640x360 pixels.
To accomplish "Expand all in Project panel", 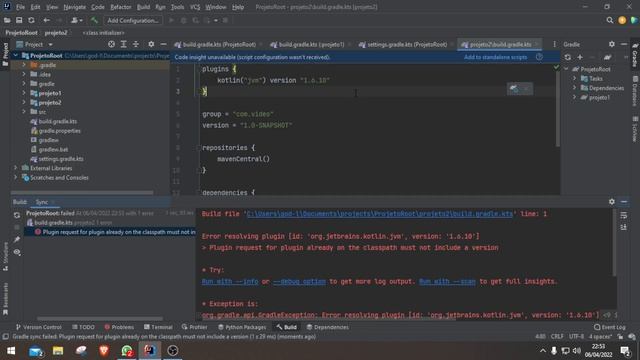I will point(123,44).
